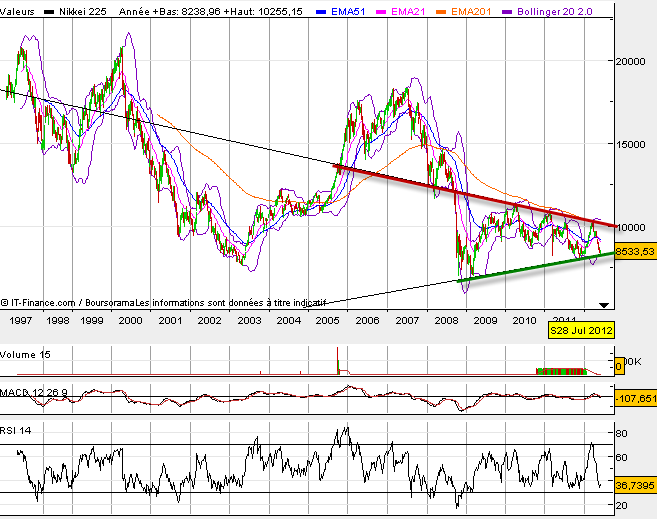Click the thick green support trendline
Screen dimensions: 657x520
click(530, 268)
